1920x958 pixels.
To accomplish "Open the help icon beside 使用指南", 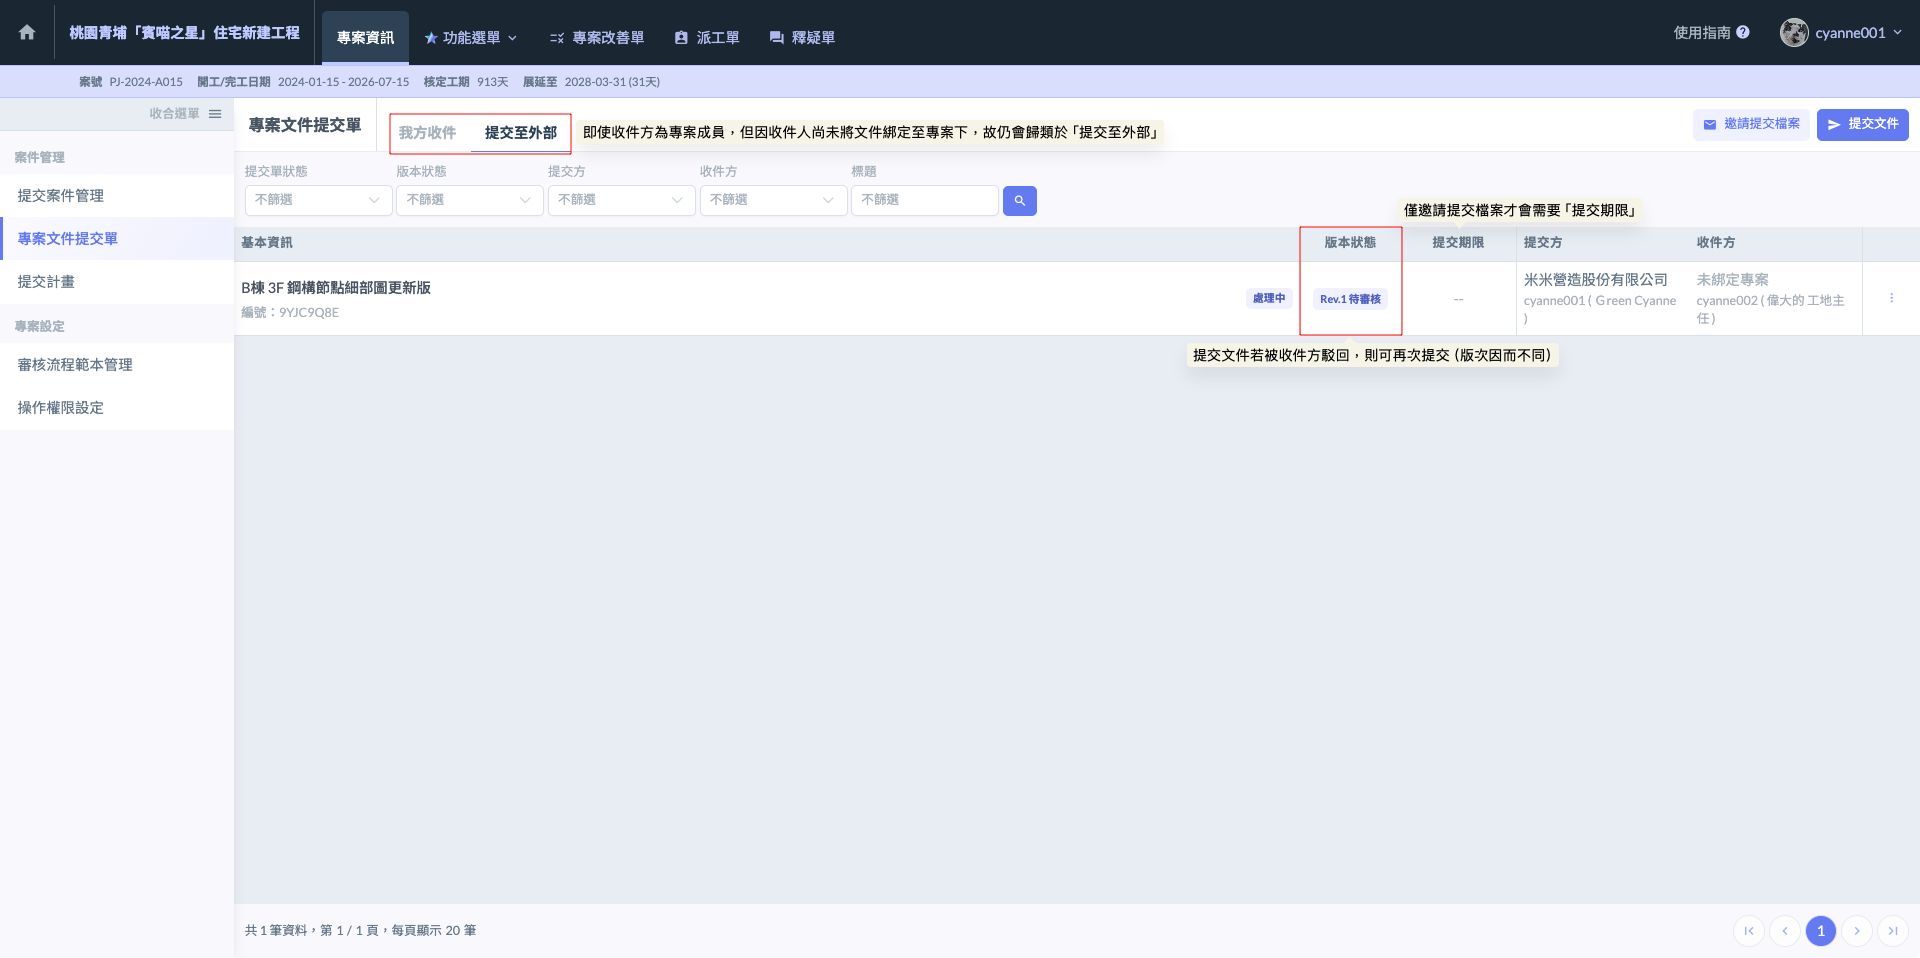I will 1743,32.
